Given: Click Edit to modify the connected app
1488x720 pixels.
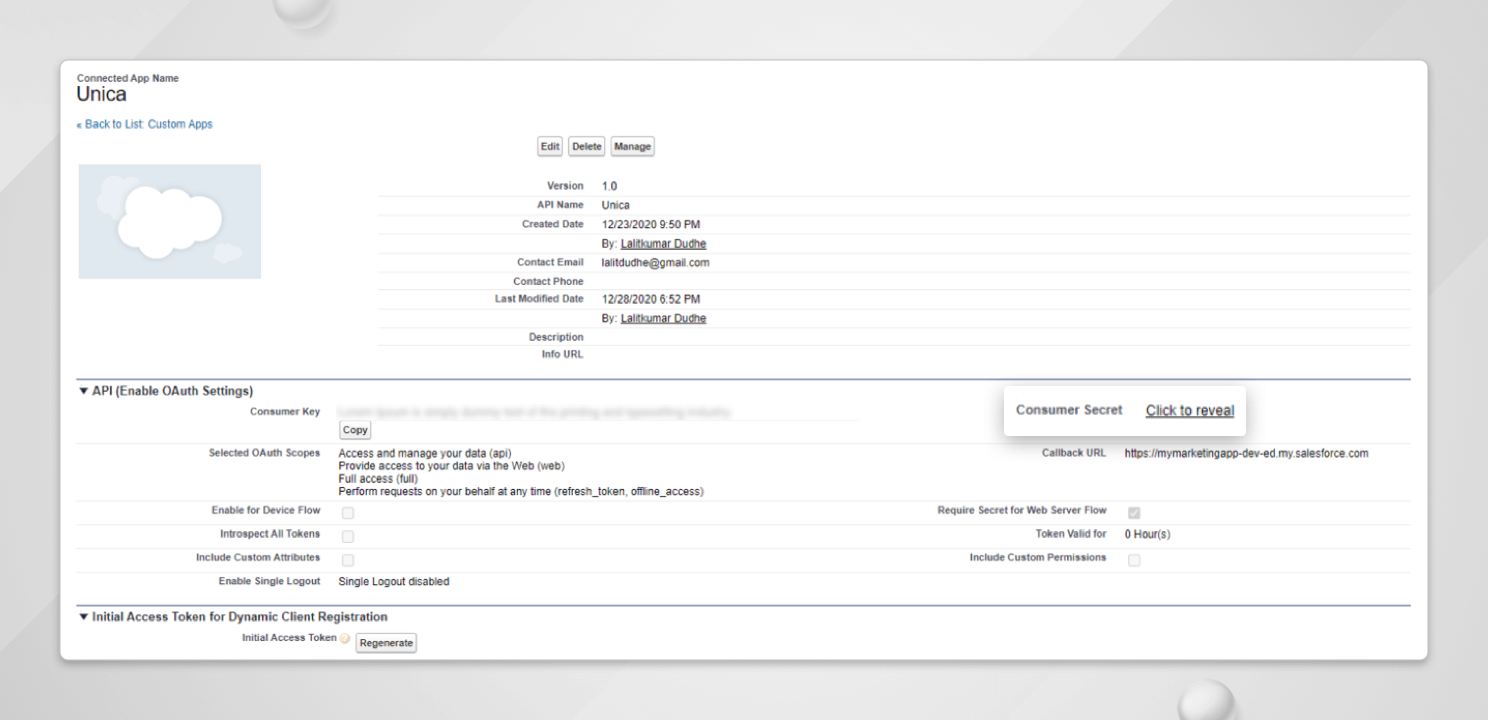Looking at the screenshot, I should pos(549,146).
